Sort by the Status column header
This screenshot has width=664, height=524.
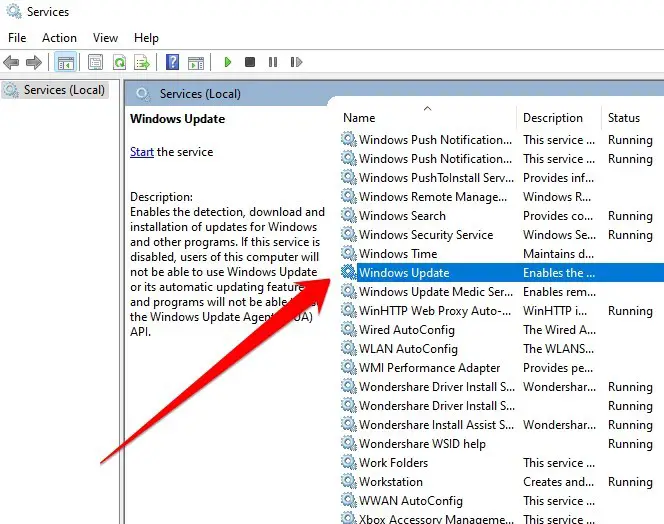coord(623,118)
